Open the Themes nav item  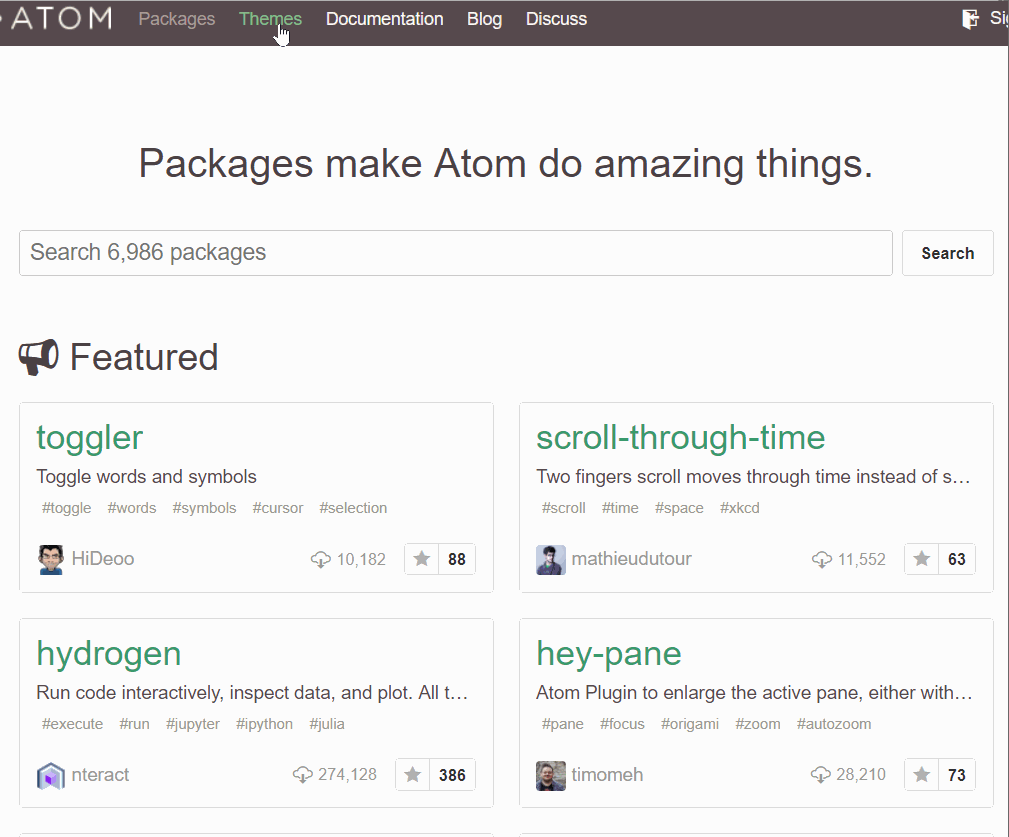click(270, 19)
